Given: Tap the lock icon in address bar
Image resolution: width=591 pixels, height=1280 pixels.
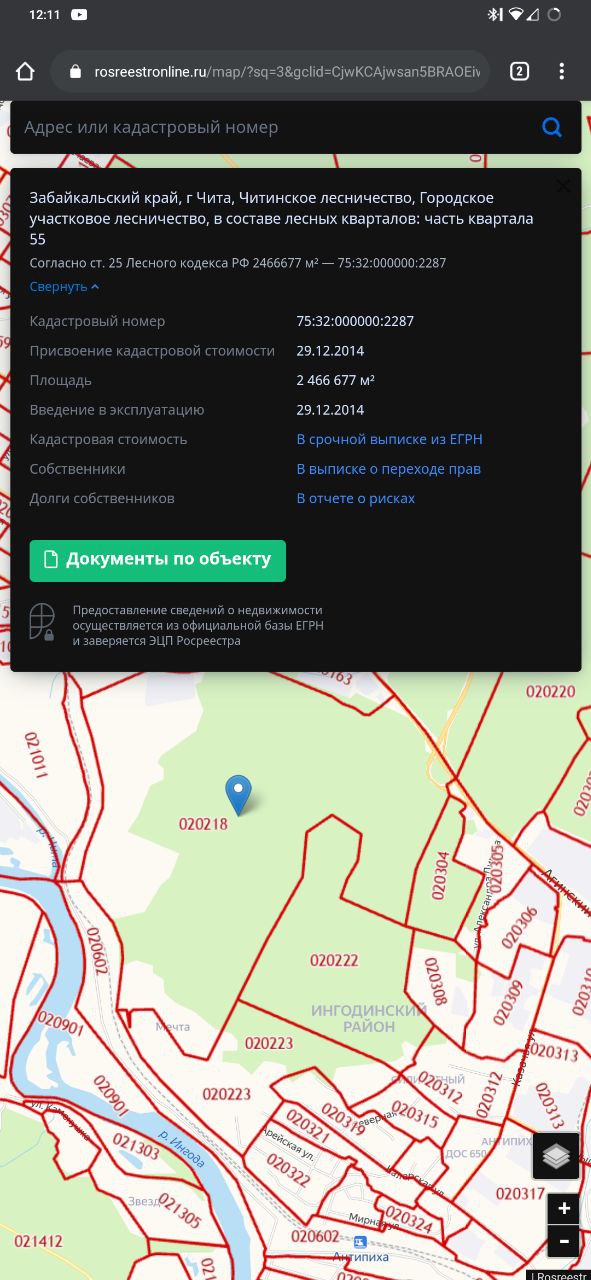Looking at the screenshot, I should coord(74,72).
